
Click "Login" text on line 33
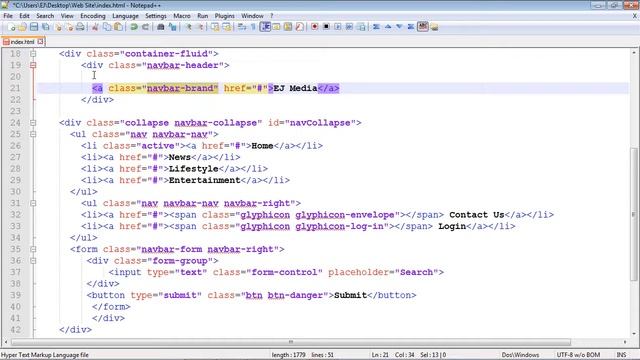coord(452,226)
